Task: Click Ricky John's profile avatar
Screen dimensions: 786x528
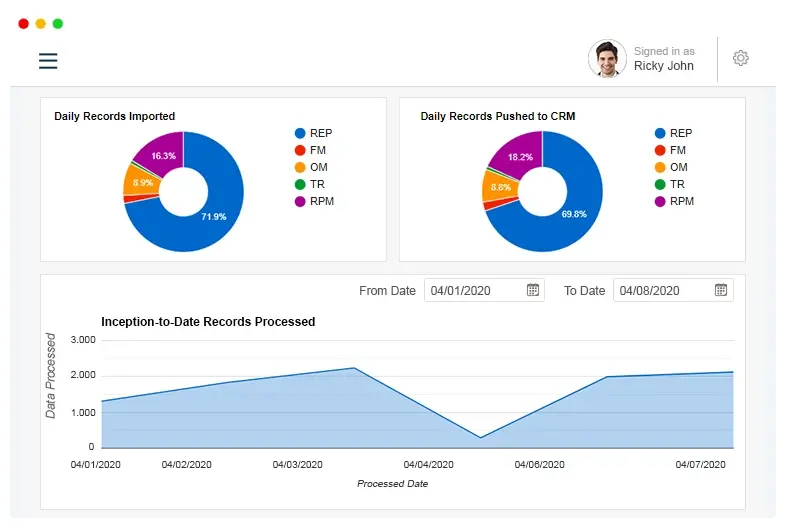Action: (607, 59)
